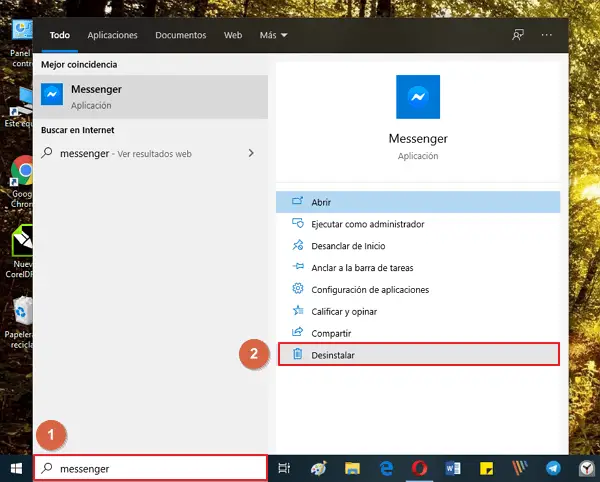This screenshot has width=600, height=482.
Task: Open Sticky Notes from the taskbar
Action: click(x=486, y=468)
